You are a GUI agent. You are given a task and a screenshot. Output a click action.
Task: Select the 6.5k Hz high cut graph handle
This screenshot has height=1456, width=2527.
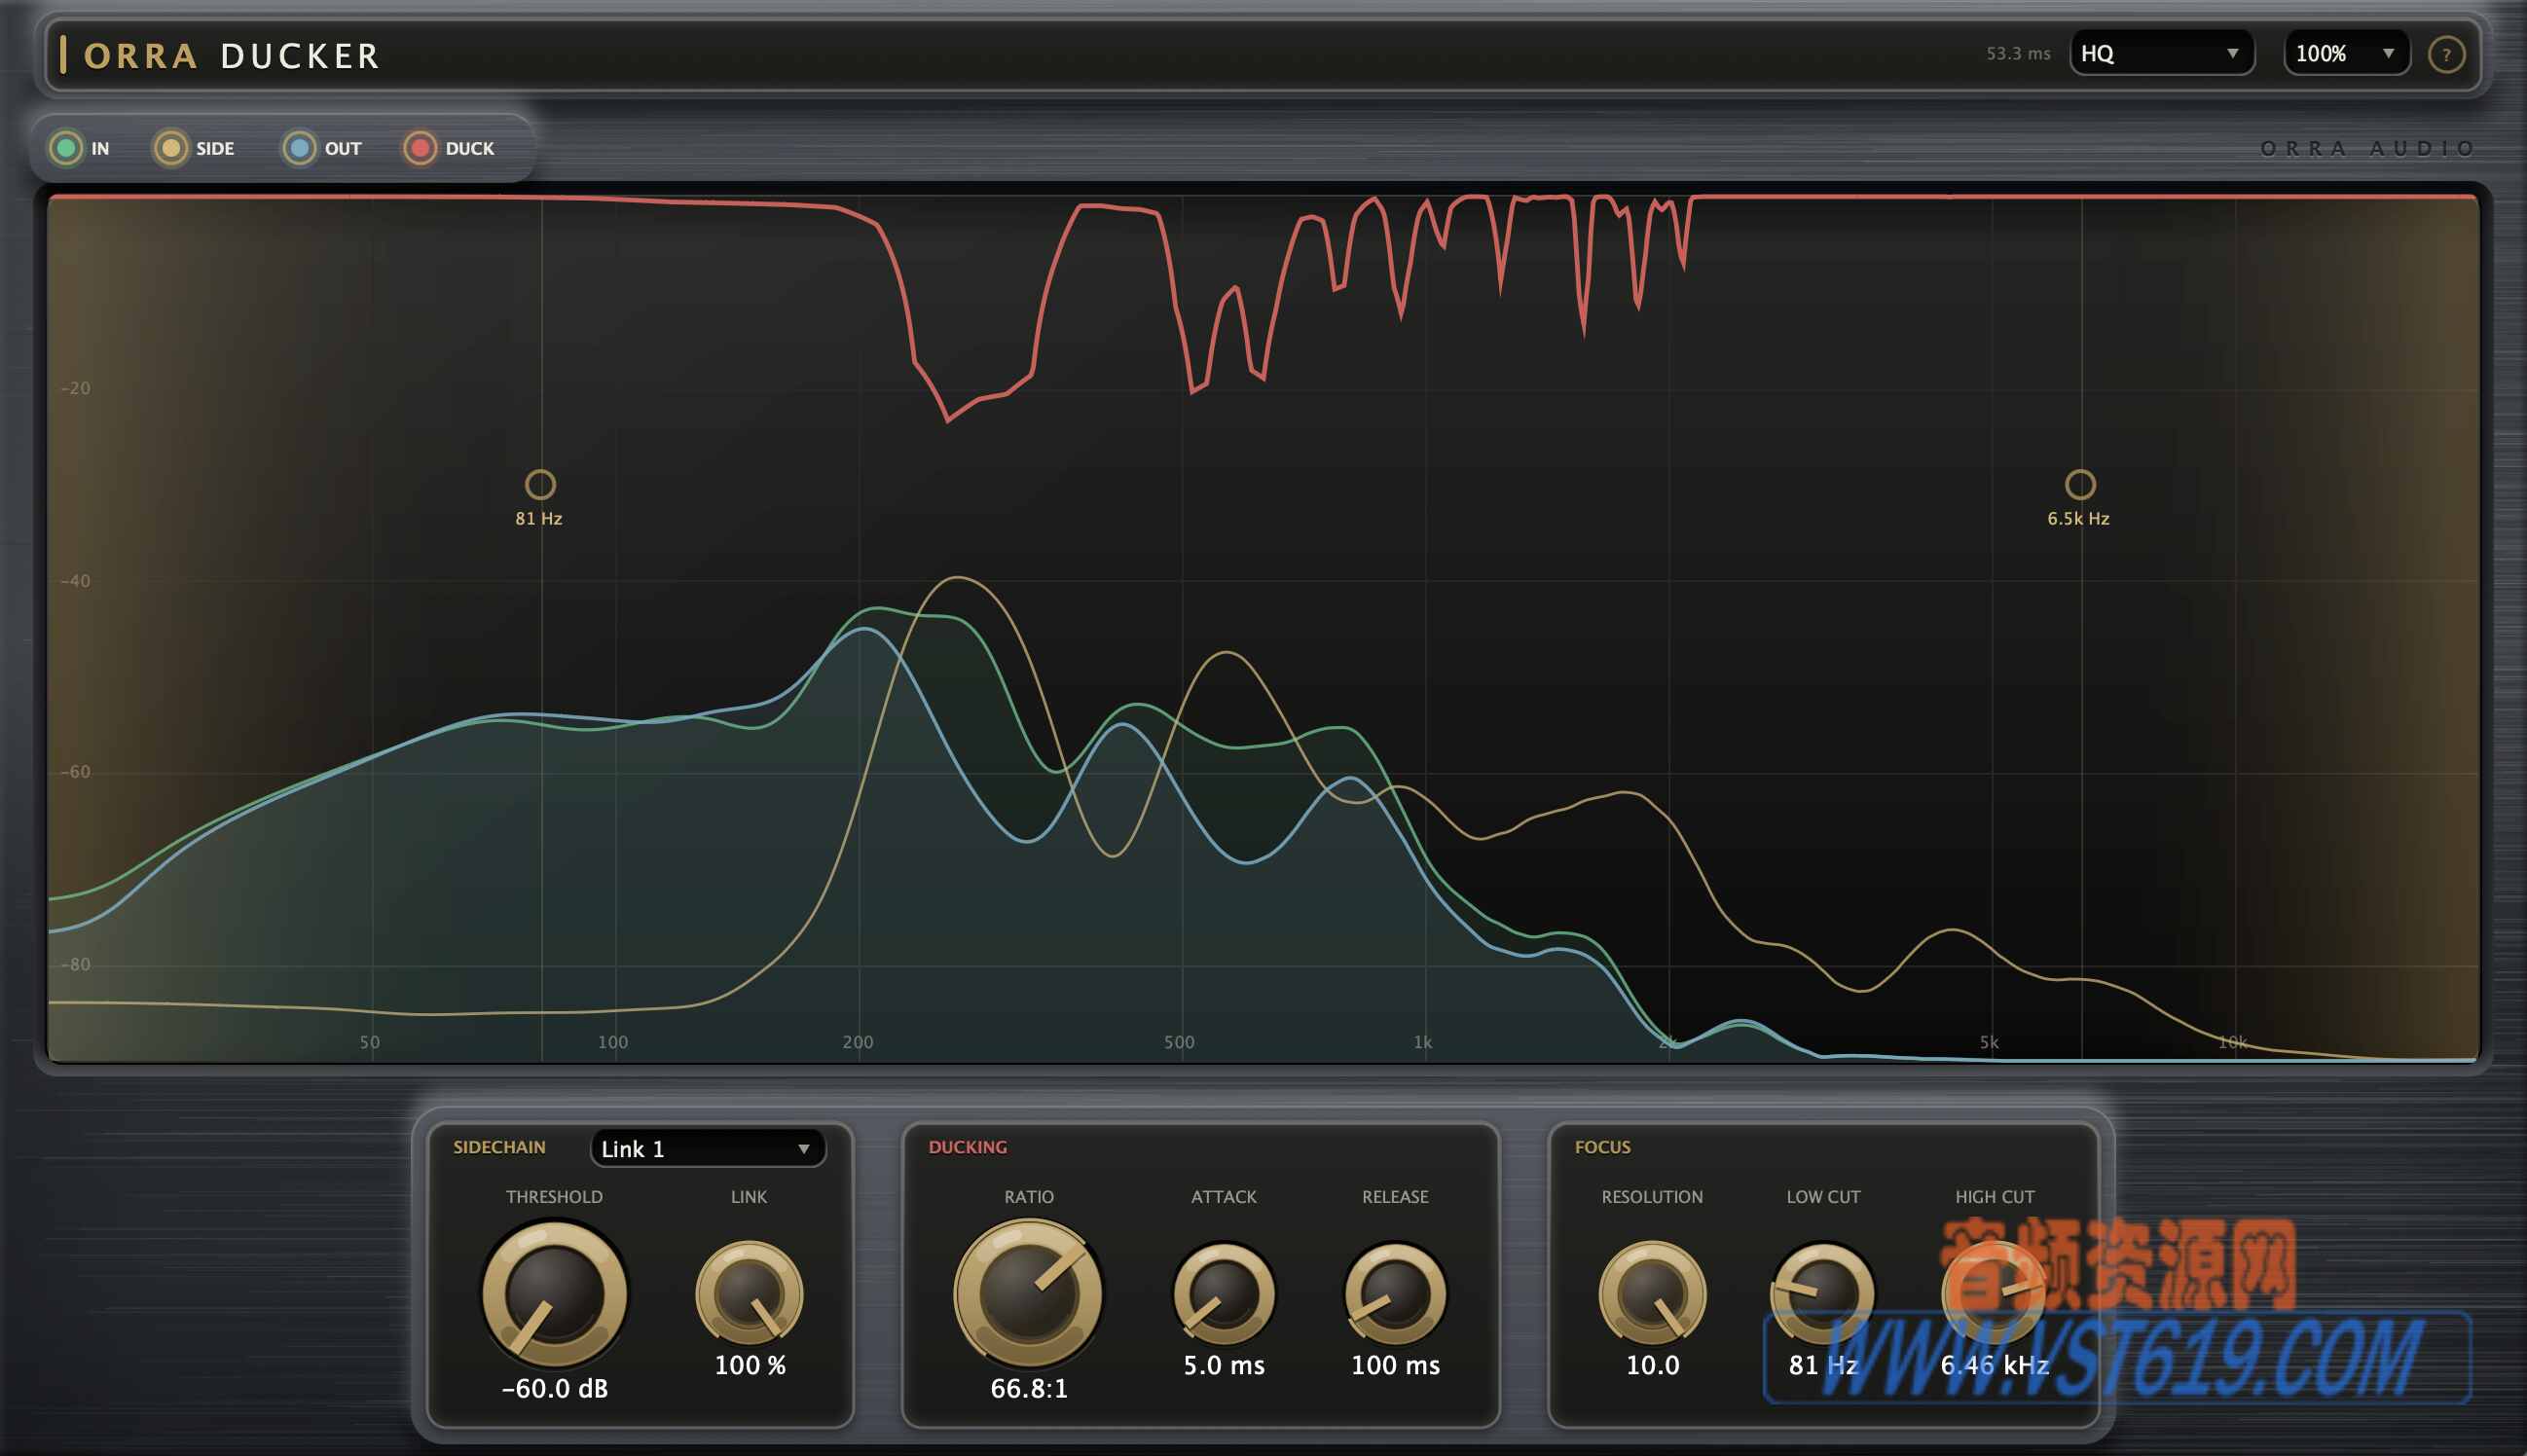2080,484
